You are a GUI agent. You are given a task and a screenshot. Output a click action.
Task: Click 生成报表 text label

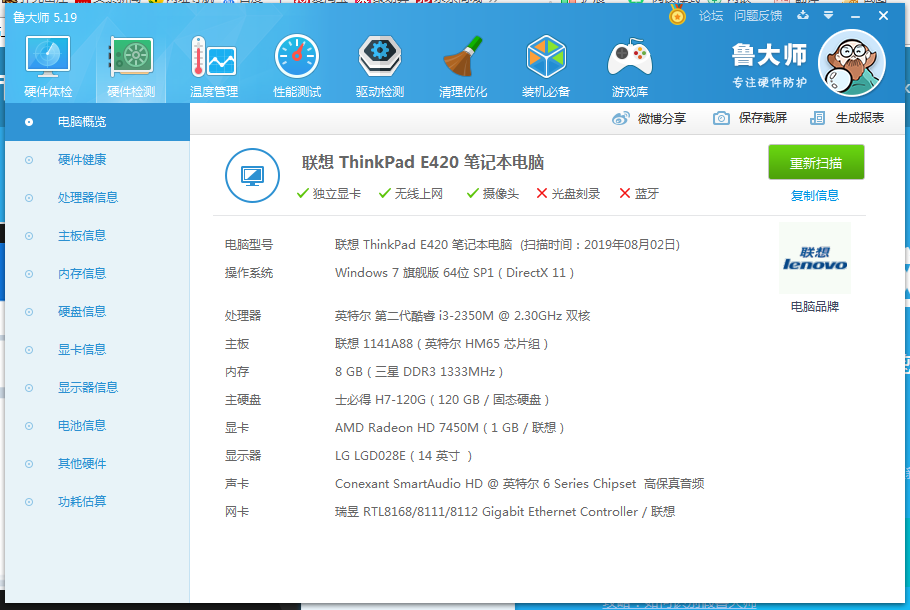(x=860, y=118)
